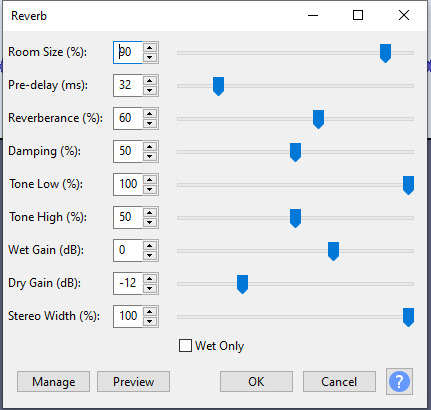
Task: Click the Pre-delay slider thumb
Action: click(218, 86)
